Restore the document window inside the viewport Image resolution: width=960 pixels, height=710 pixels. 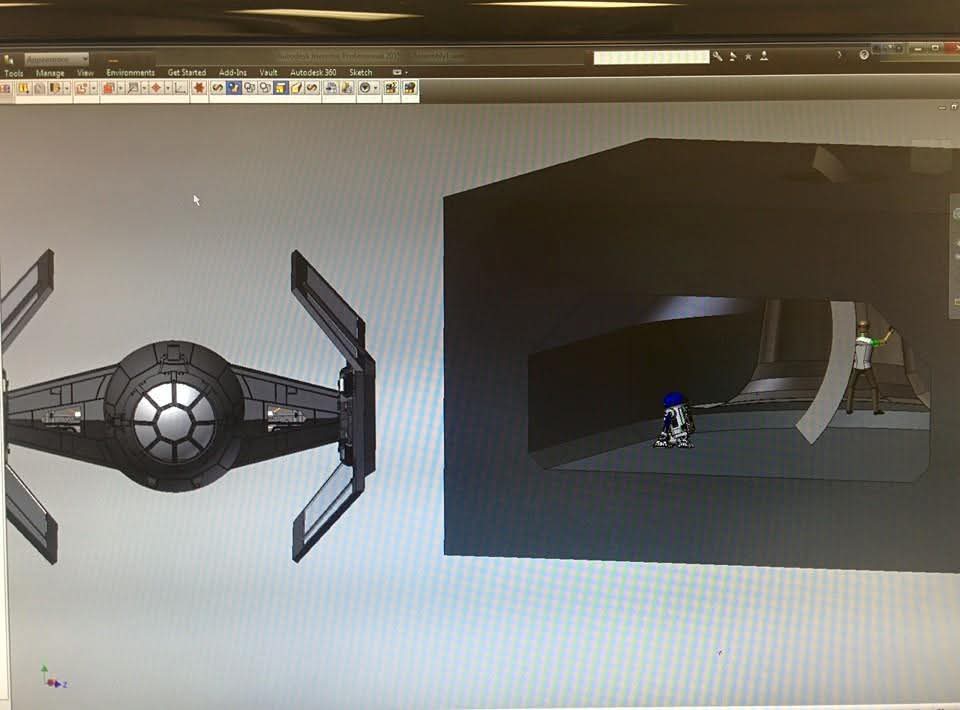(x=954, y=107)
